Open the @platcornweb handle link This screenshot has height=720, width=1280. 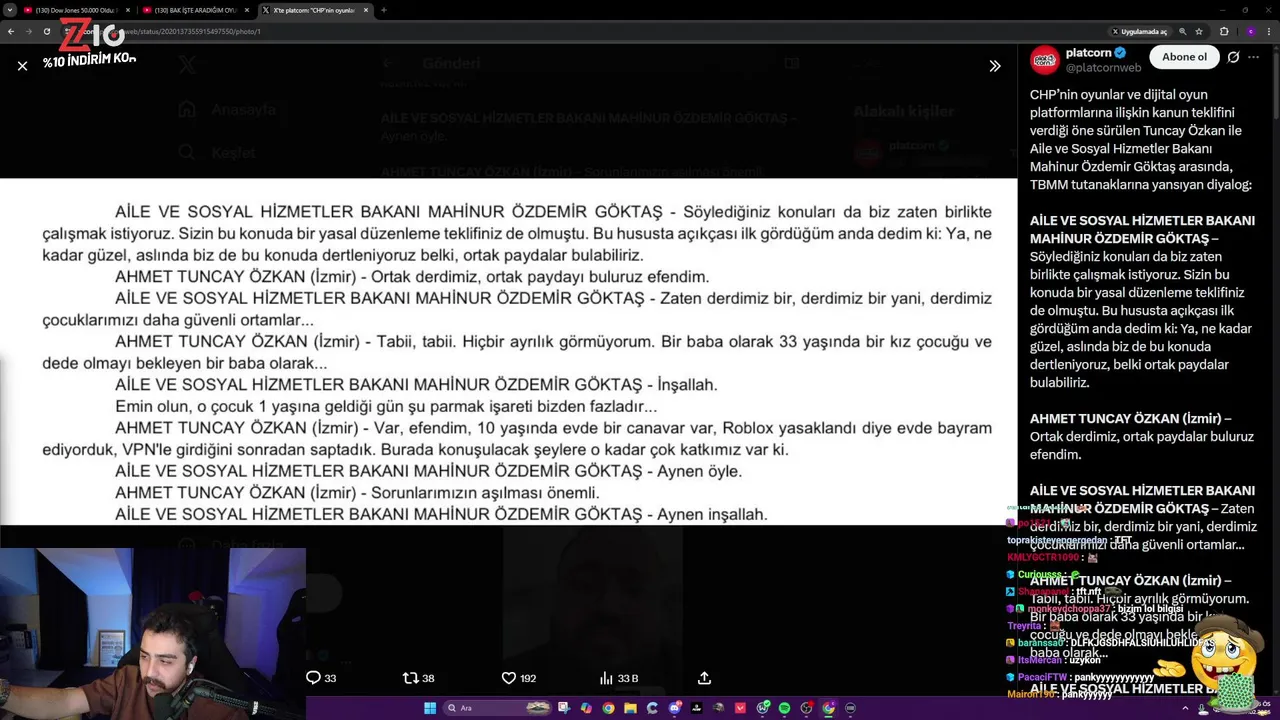click(x=1103, y=68)
